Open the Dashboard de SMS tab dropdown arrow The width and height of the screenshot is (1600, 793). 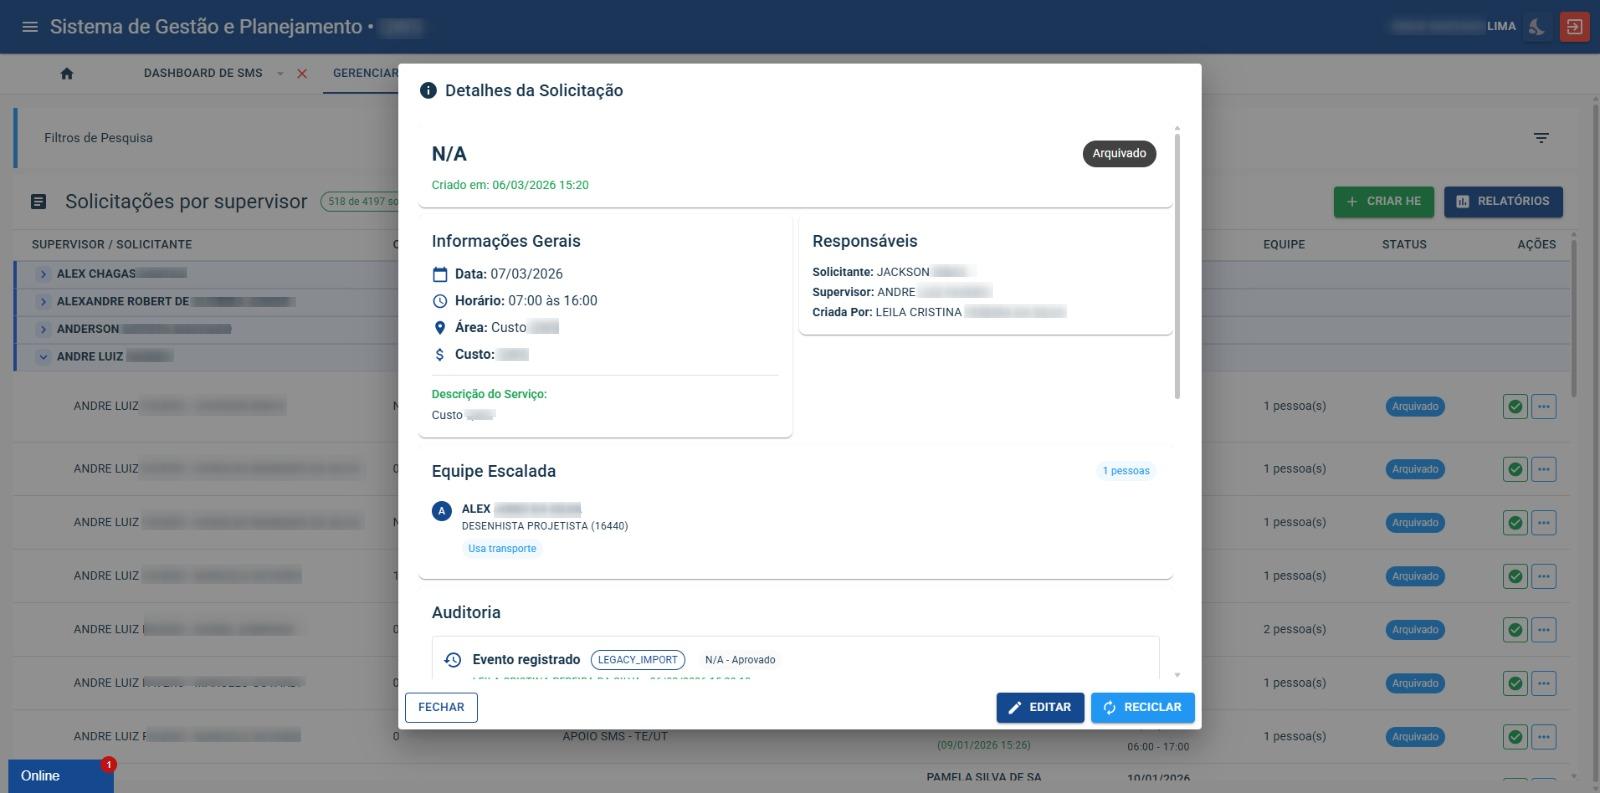point(280,74)
